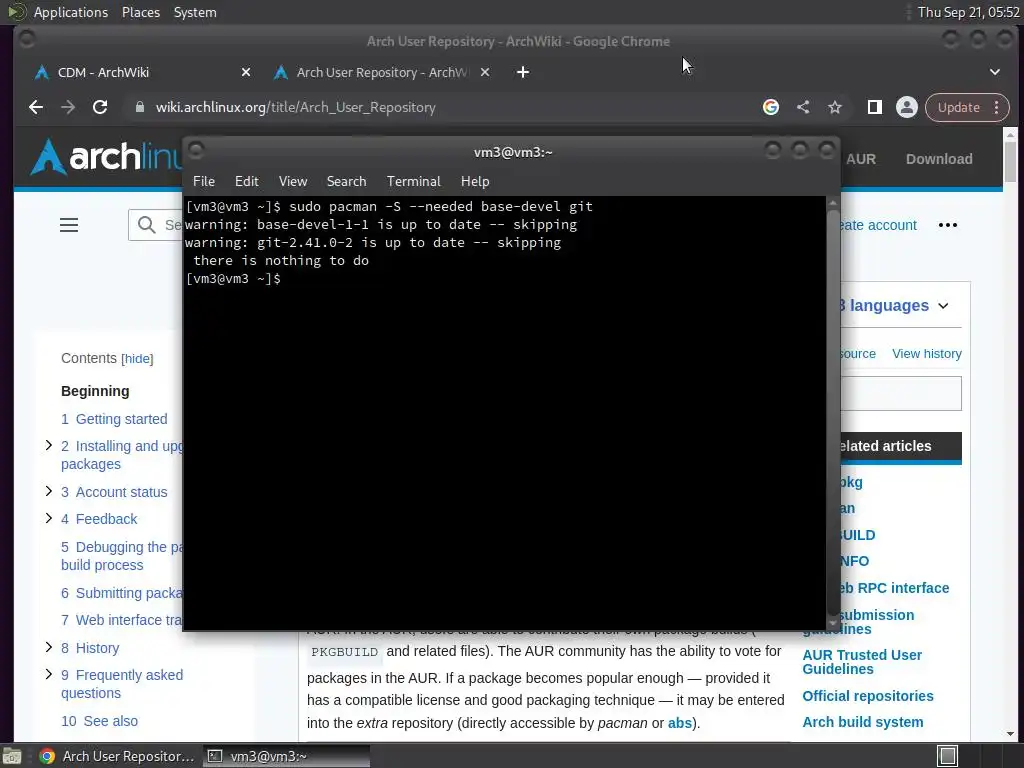Screen dimensions: 1024x768
Task: Open the System menu
Action: 195,12
